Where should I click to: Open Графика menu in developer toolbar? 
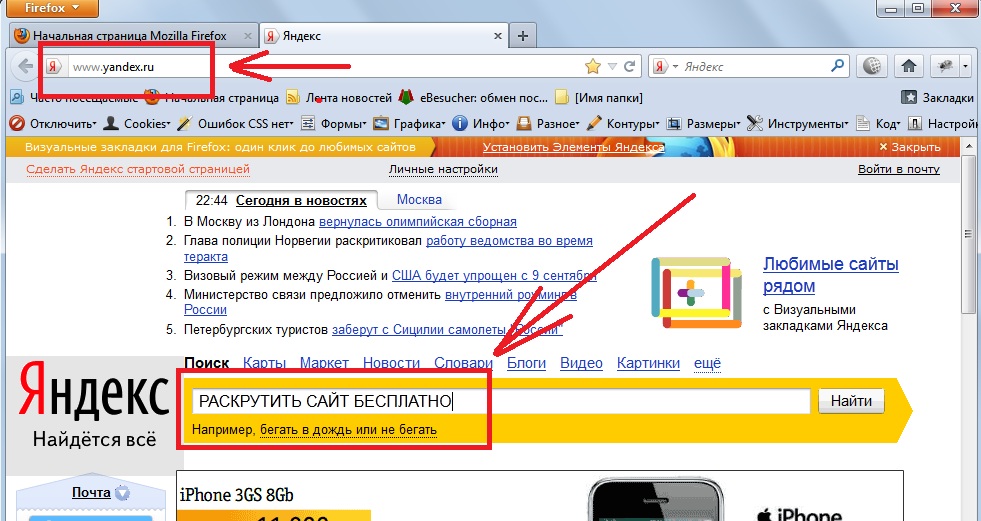click(409, 124)
